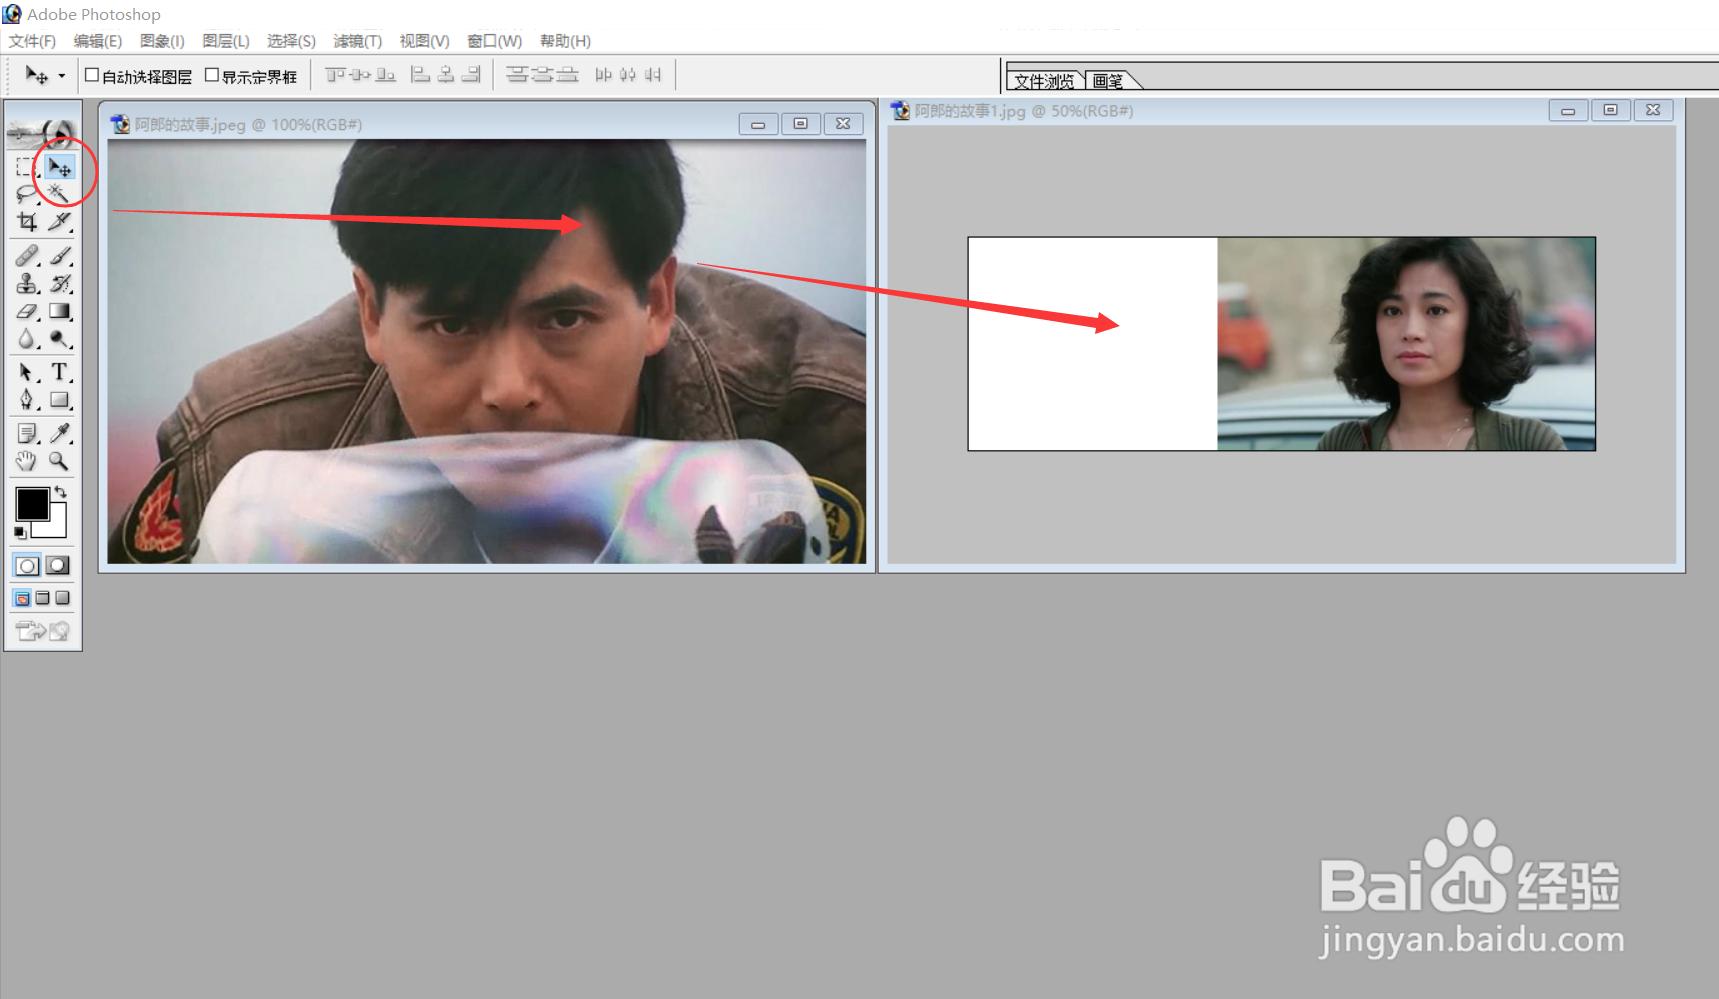Open the 图象(I) menu
Viewport: 1719px width, 999px height.
click(162, 41)
